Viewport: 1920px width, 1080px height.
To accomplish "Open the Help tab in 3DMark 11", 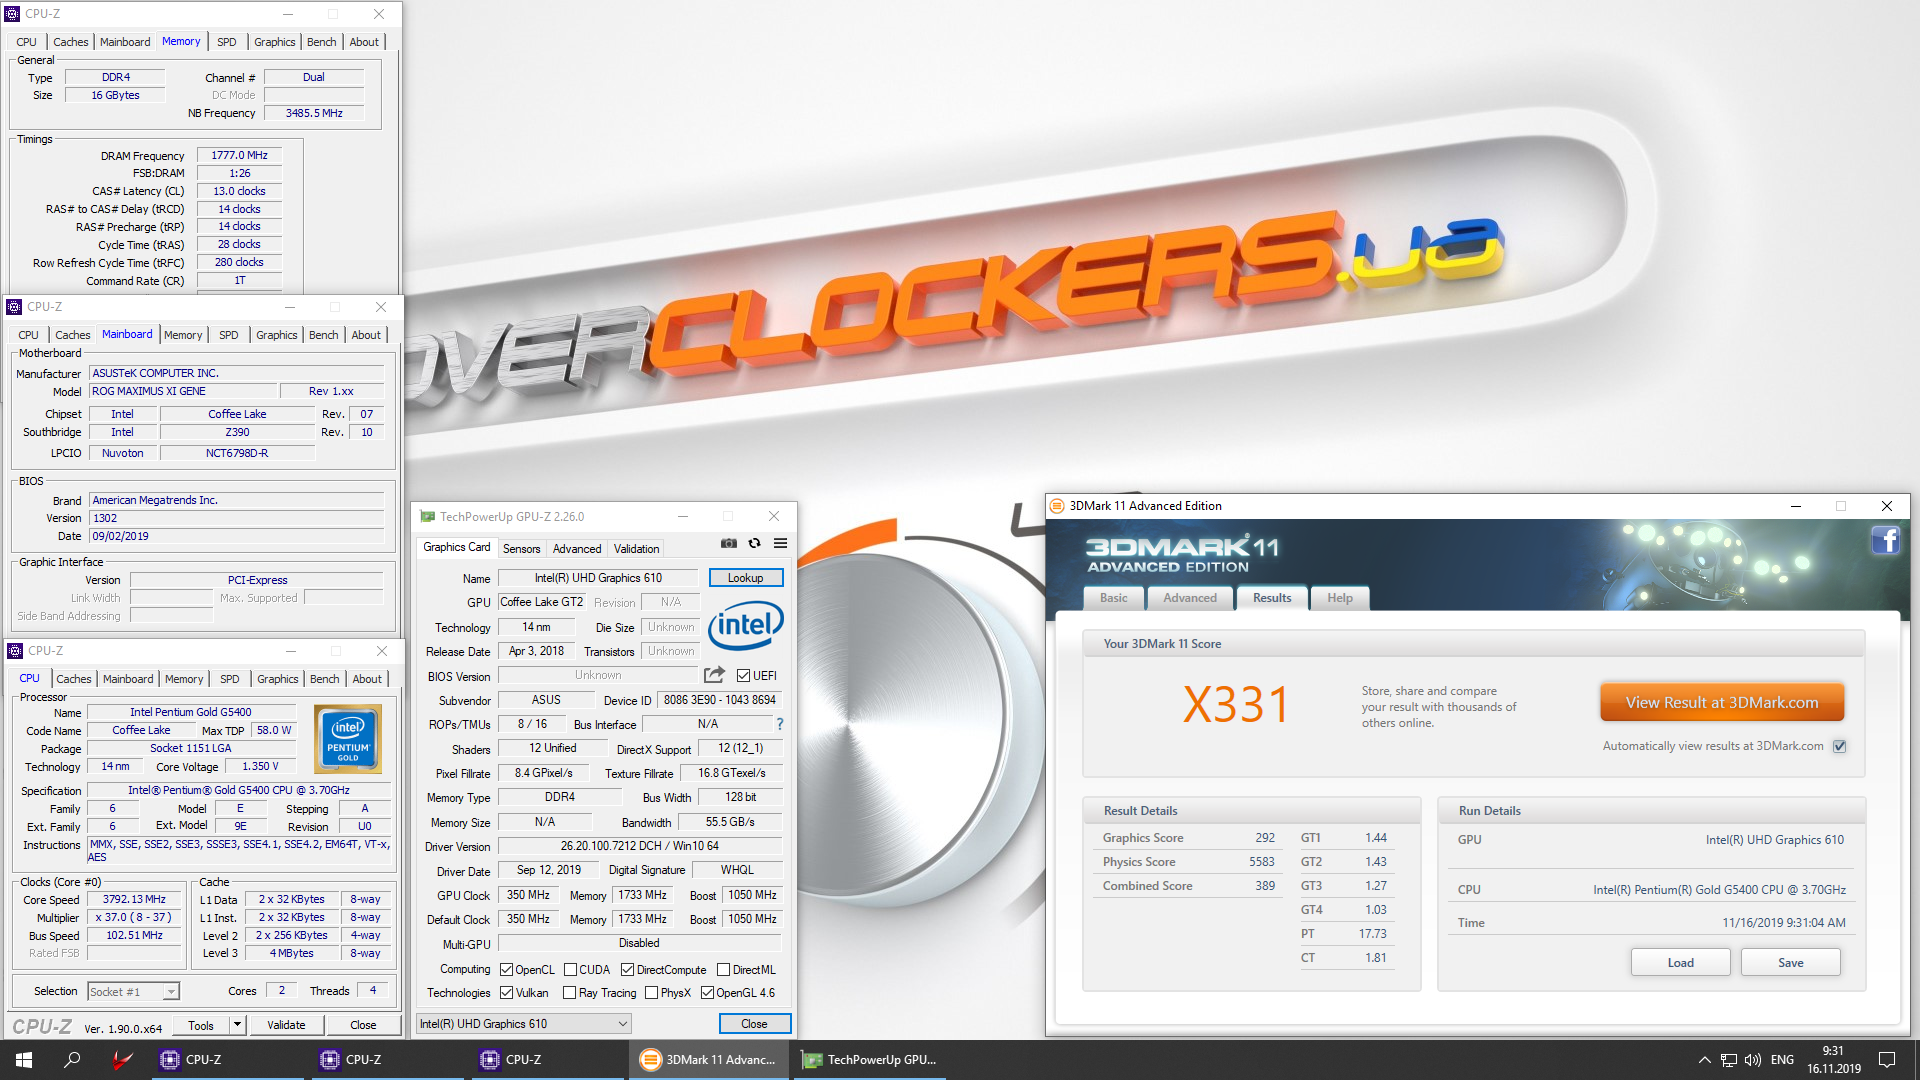I will [x=1339, y=598].
